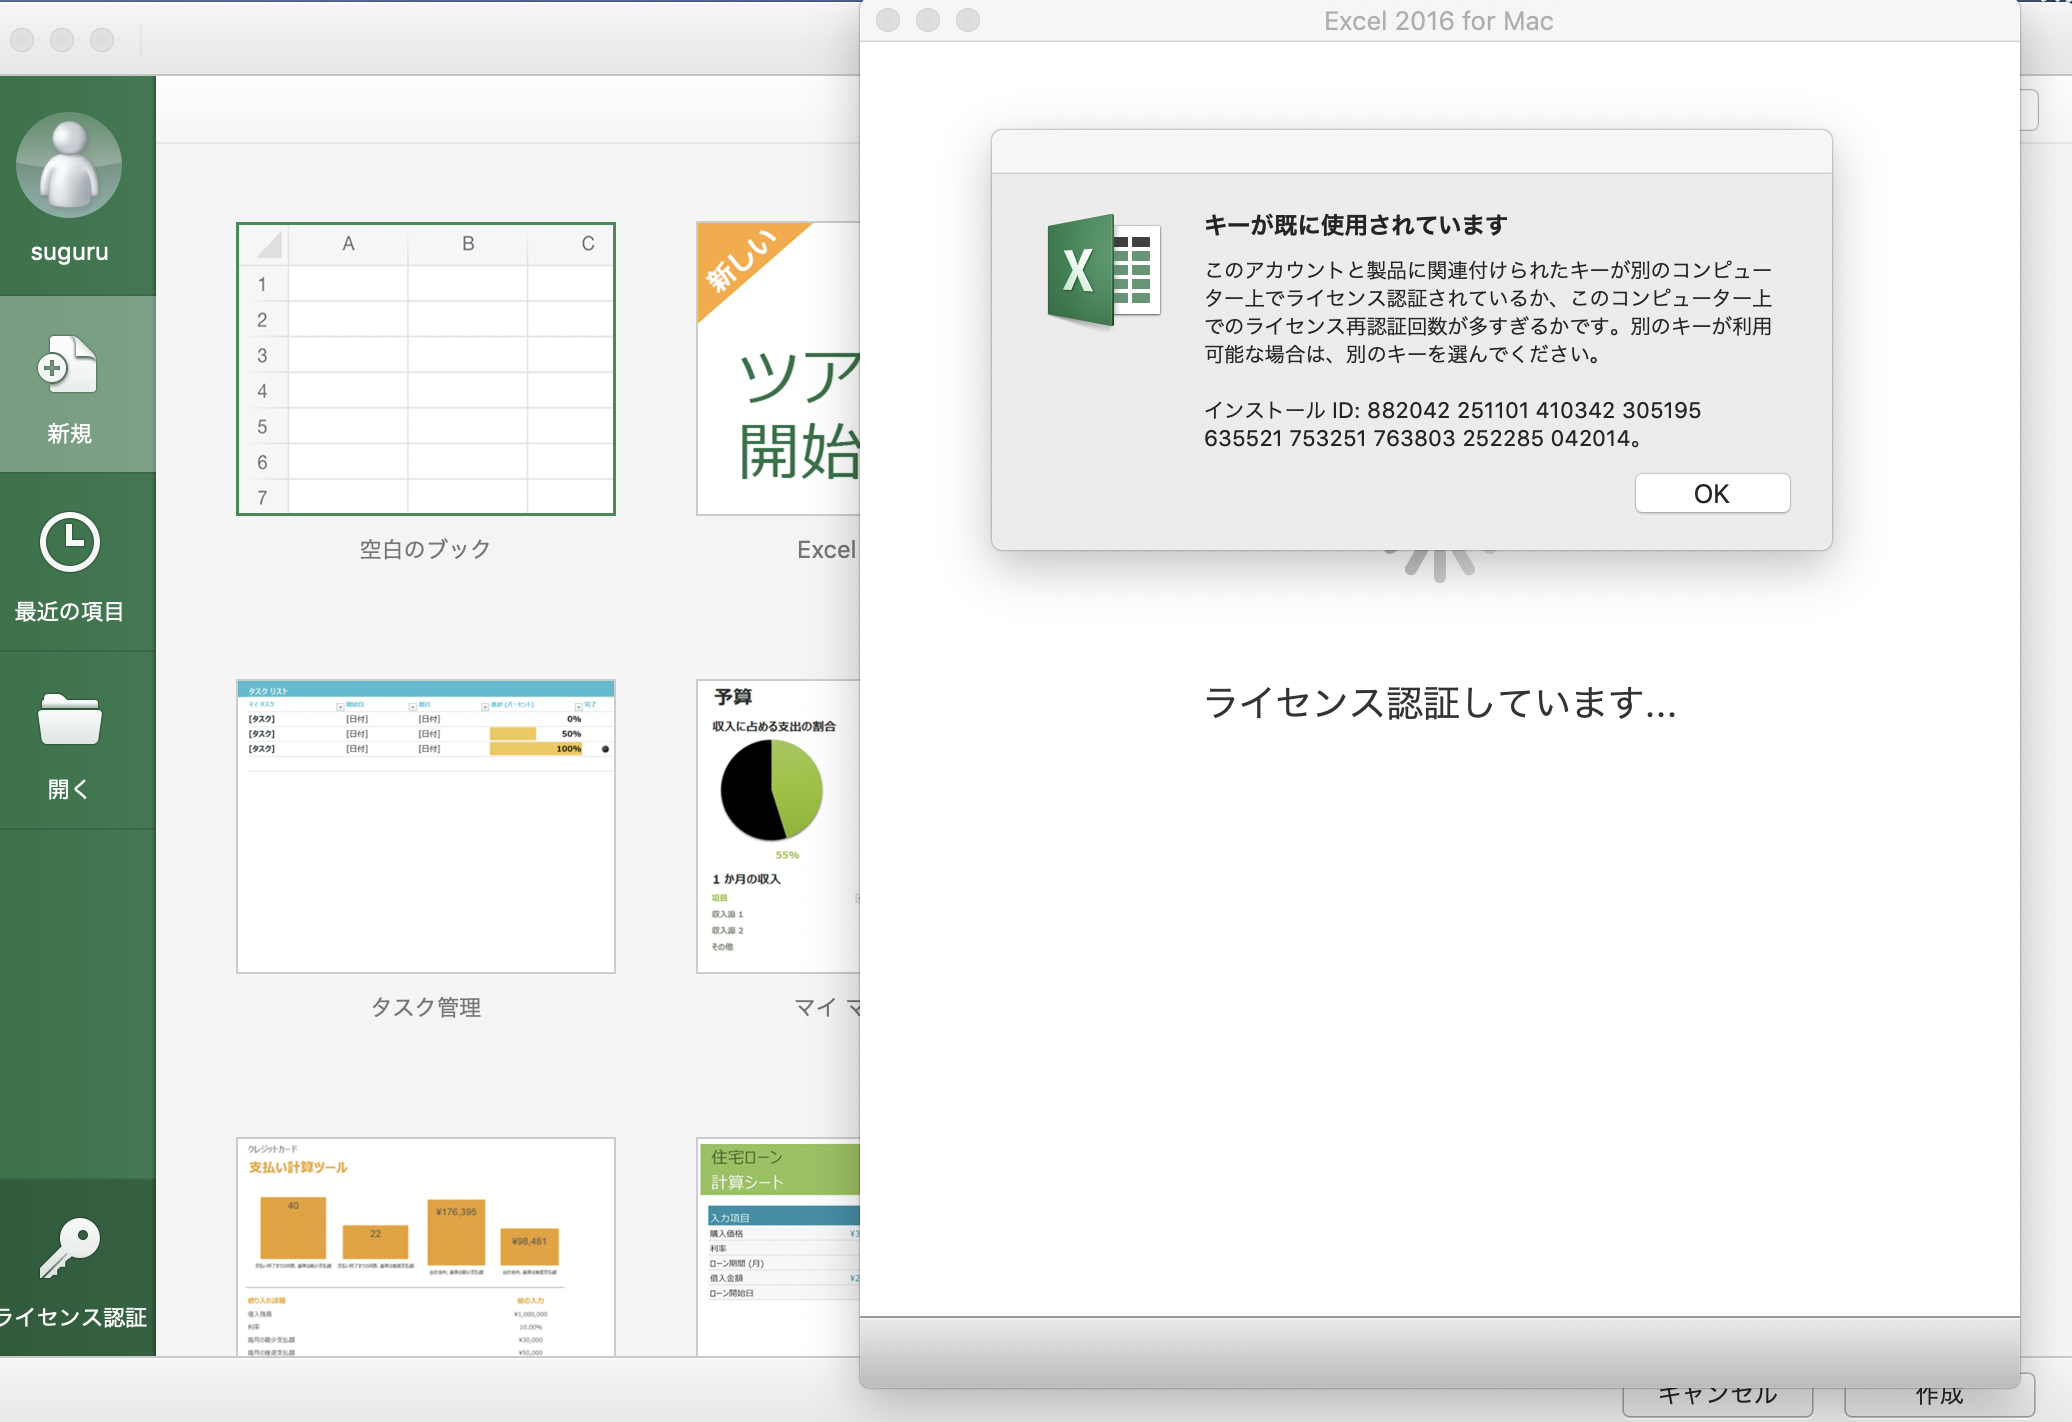Click the 開く folder icon
Screen dimensions: 2072x1422
69,720
